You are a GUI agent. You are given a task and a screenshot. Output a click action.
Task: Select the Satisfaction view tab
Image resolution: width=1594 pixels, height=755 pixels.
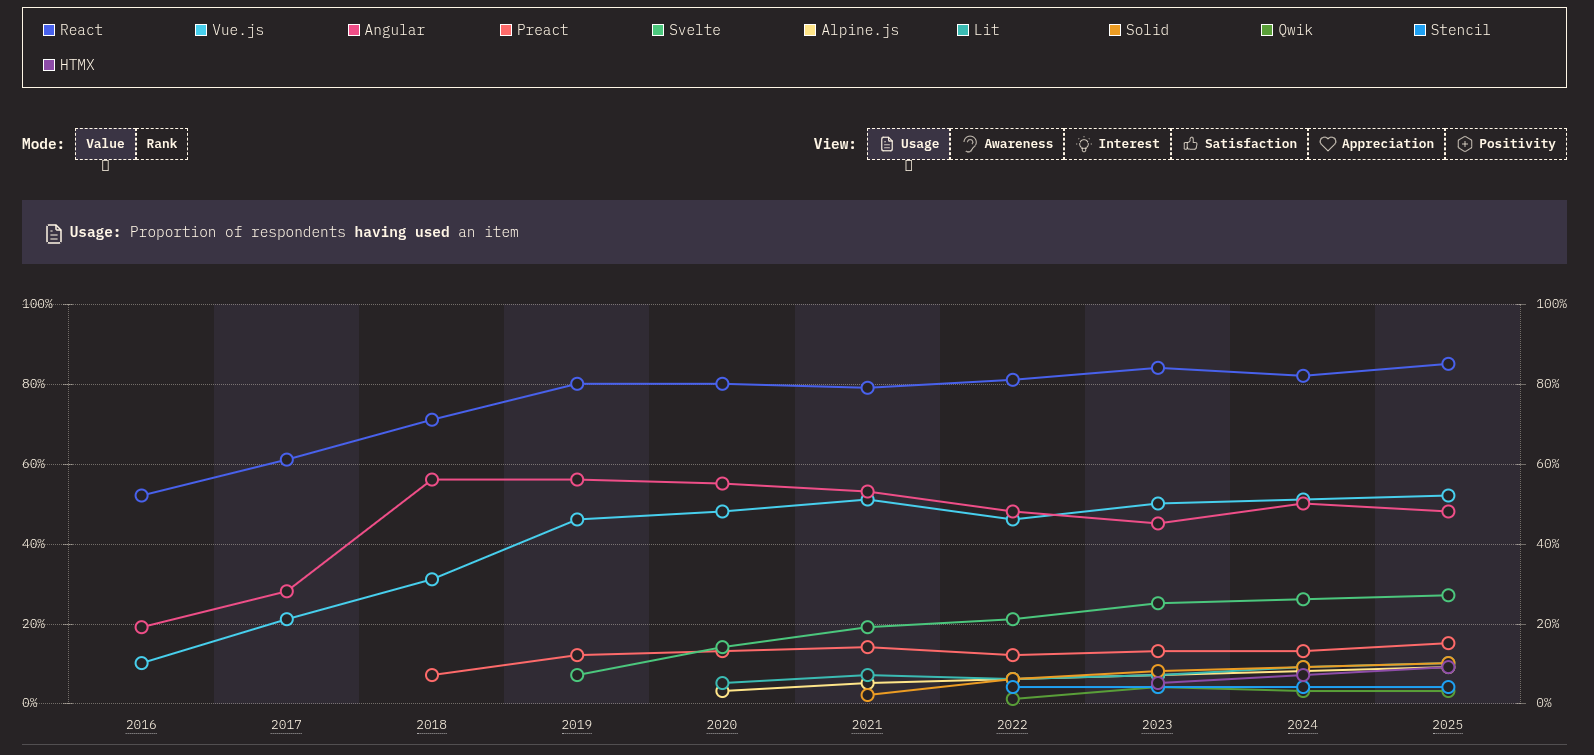[1240, 144]
